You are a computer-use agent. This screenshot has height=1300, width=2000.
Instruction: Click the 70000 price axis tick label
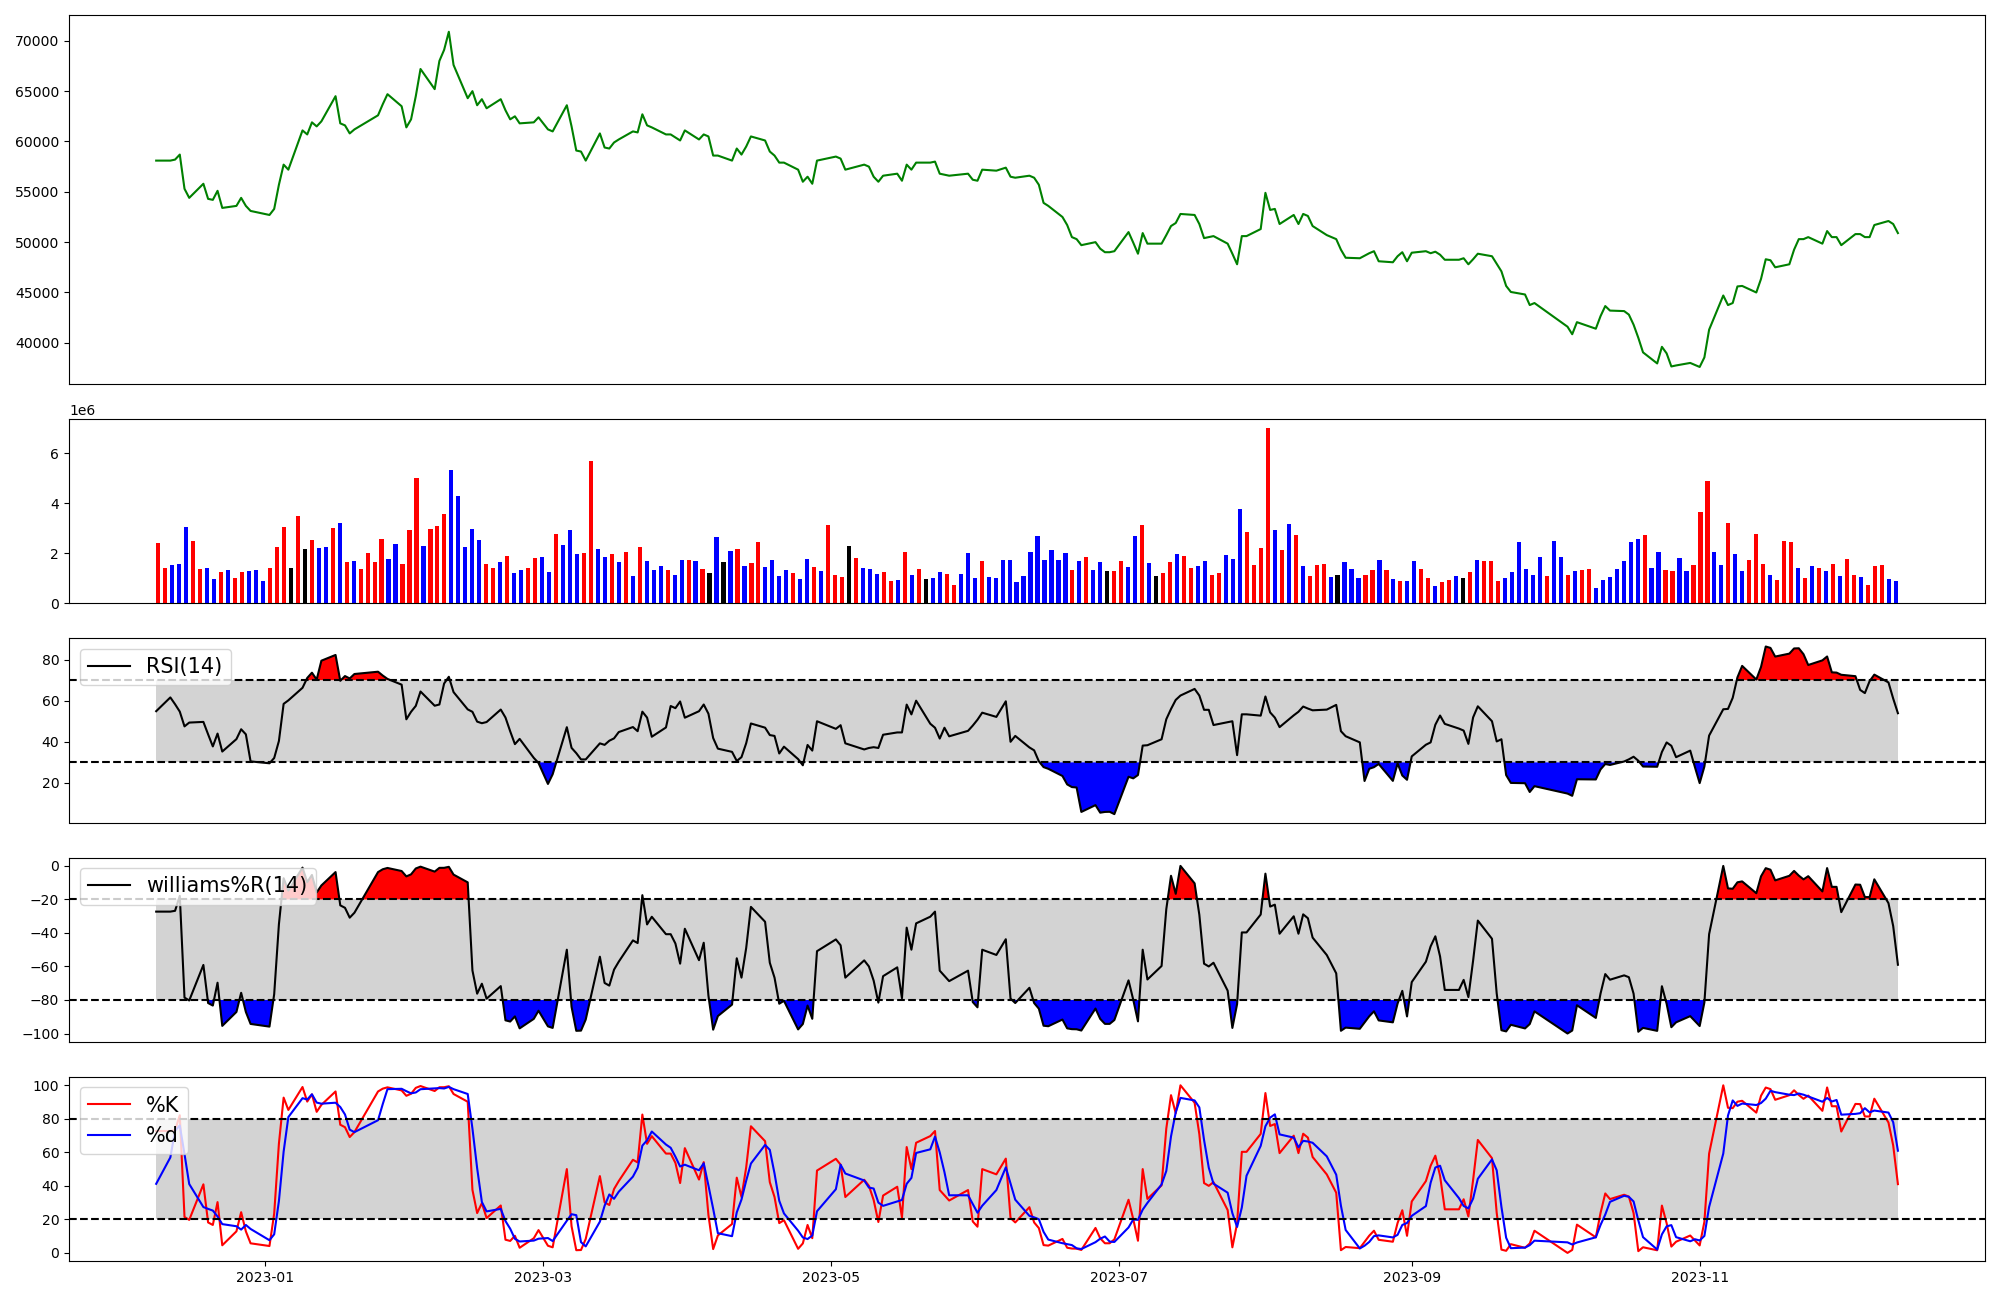[37, 41]
